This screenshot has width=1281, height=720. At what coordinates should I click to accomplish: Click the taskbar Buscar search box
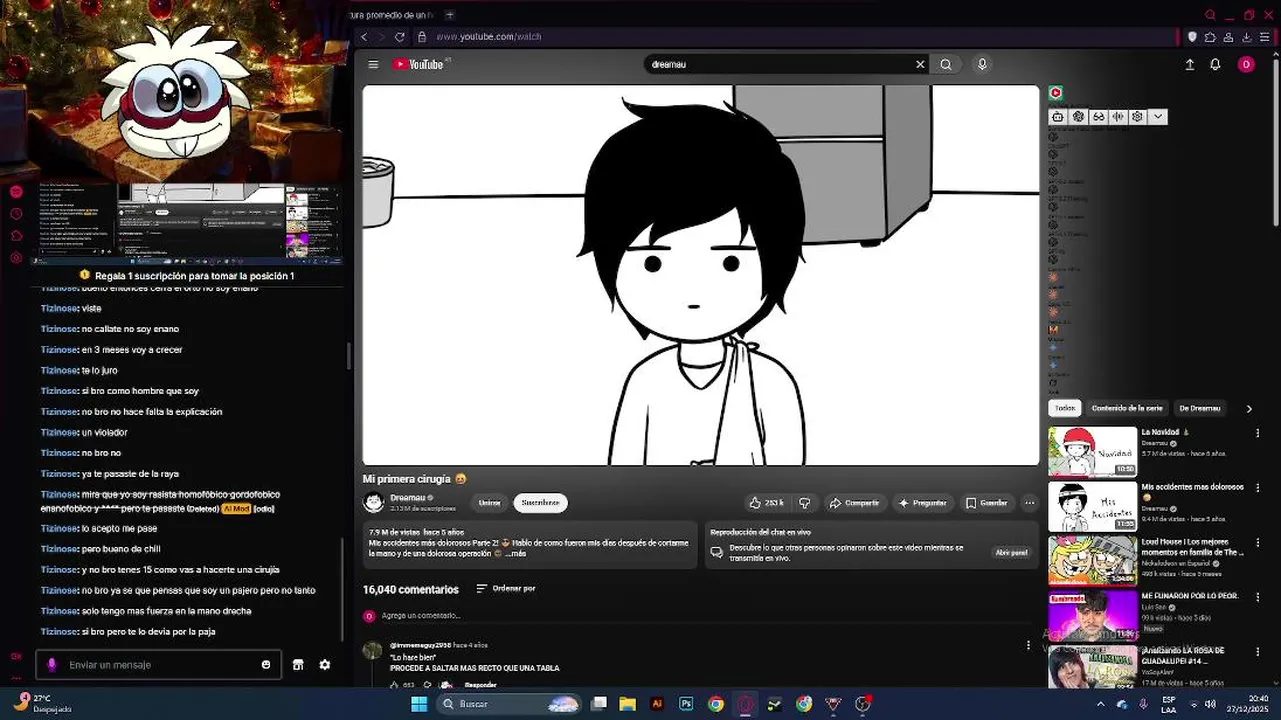pos(510,704)
